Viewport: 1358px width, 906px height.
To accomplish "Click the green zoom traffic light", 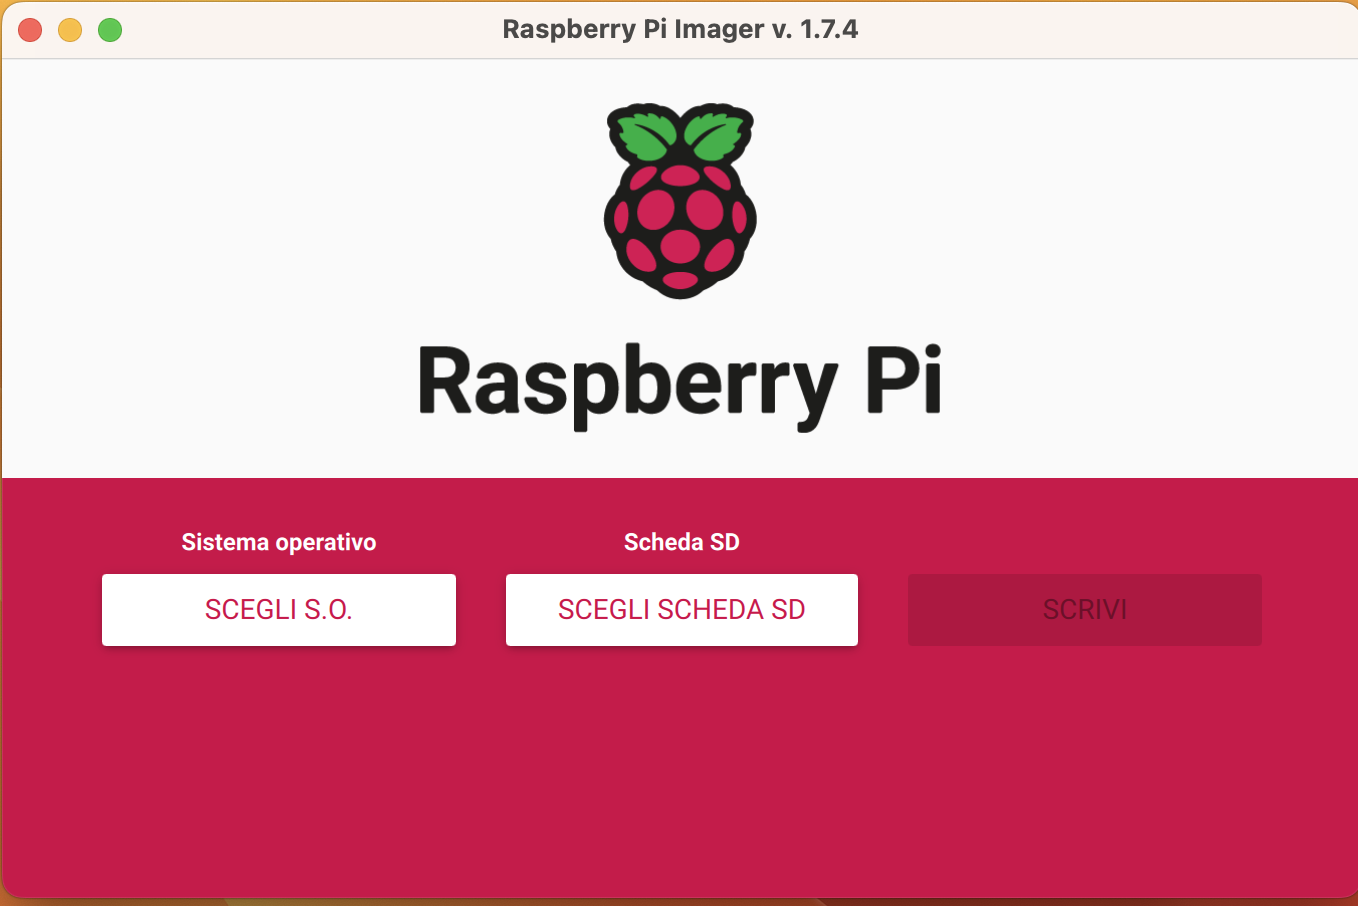I will (x=110, y=30).
